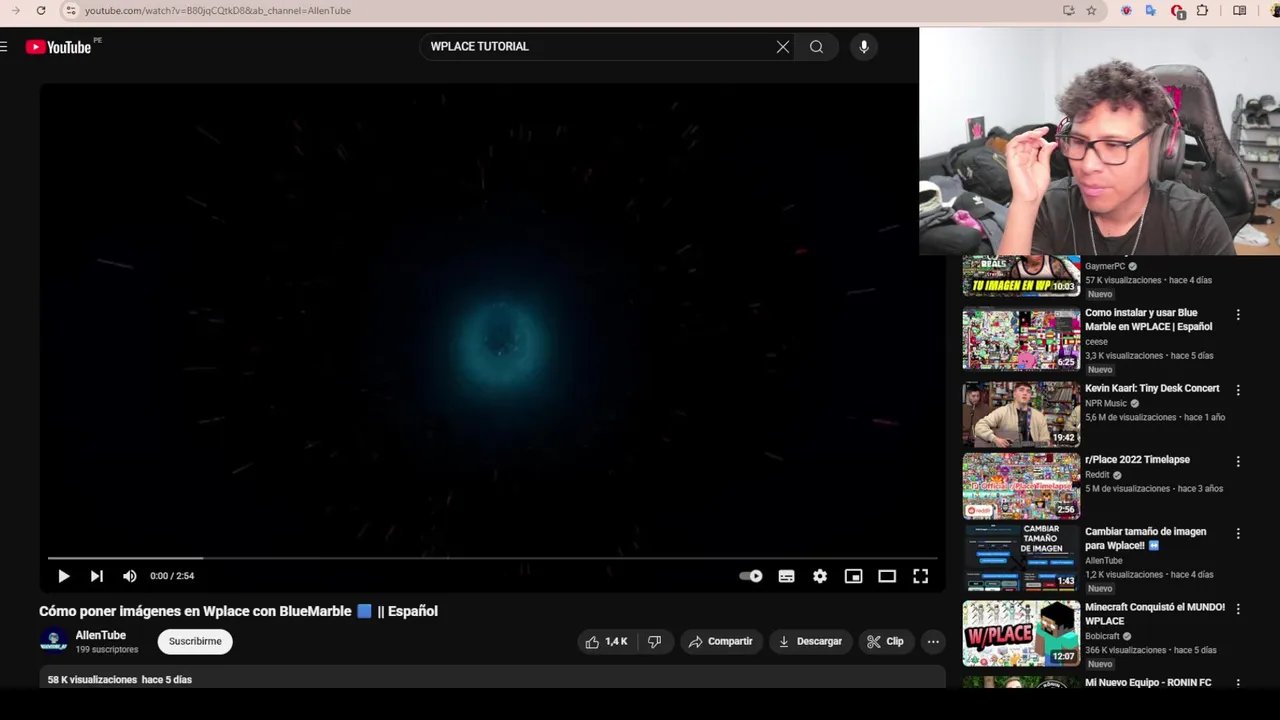Open more actions ellipsis below video
This screenshot has width=1280, height=720.
pos(933,642)
